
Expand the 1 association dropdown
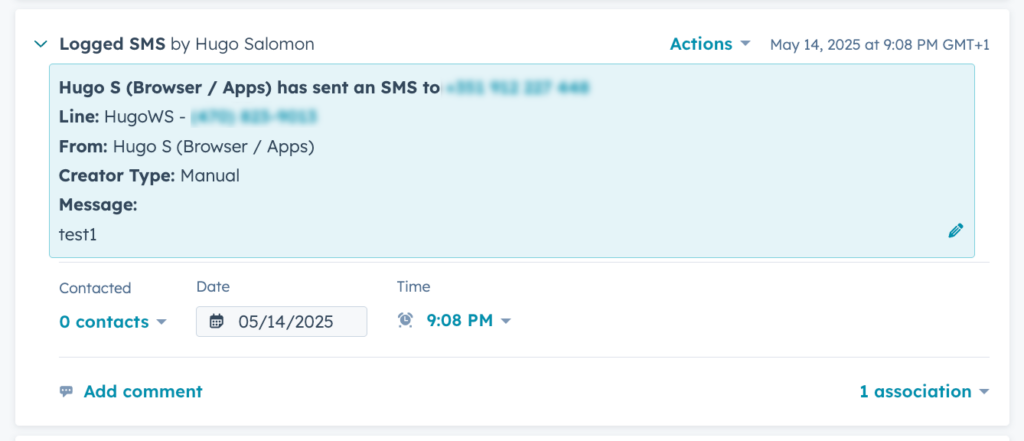point(924,391)
